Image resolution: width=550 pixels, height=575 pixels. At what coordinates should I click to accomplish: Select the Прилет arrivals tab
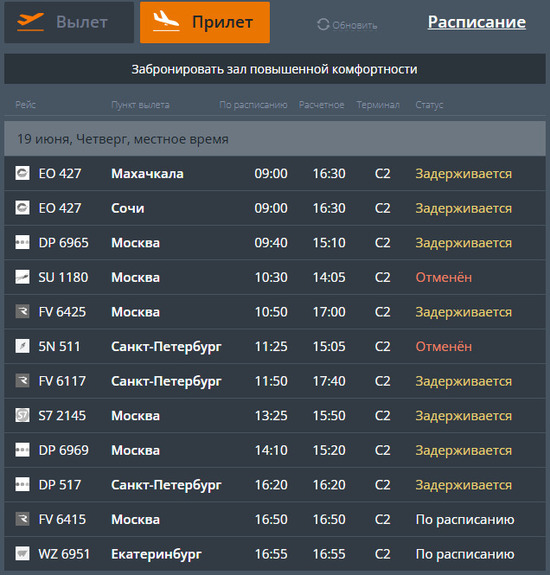pyautogui.click(x=205, y=22)
